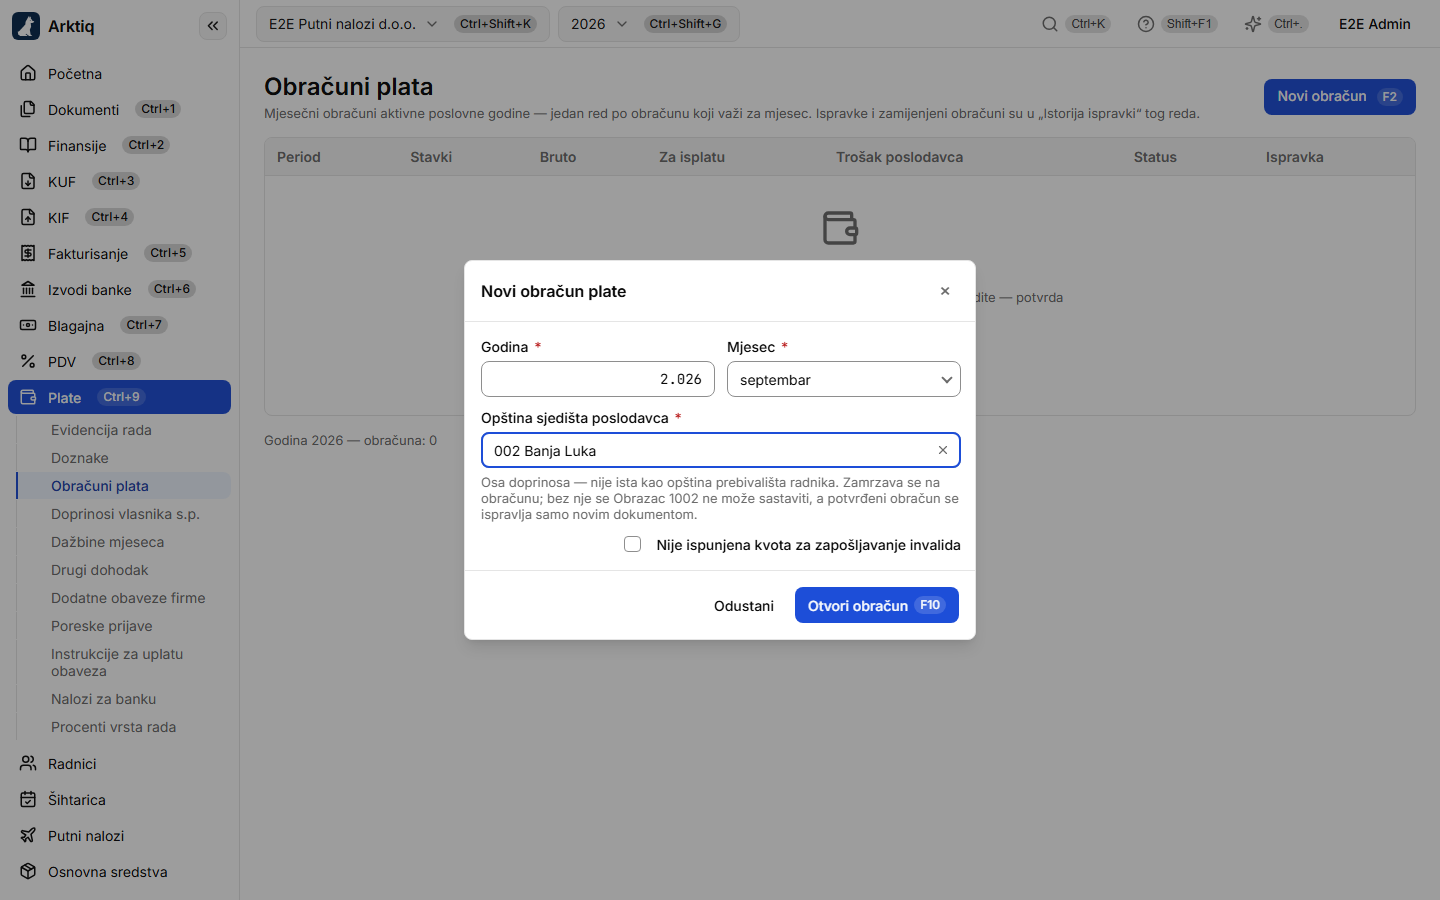
Task: Open the 2026 year selector dropdown
Action: [x=648, y=24]
